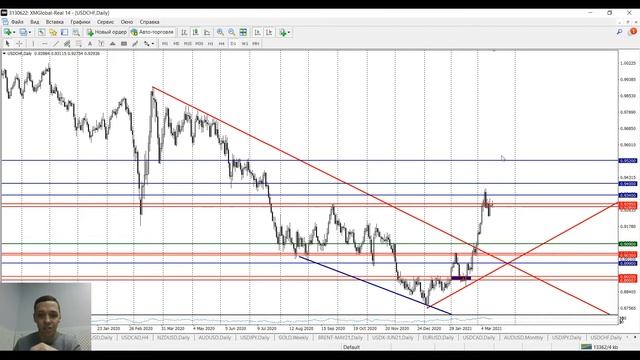
Task: Open the profiles icon
Action: [x=23, y=32]
